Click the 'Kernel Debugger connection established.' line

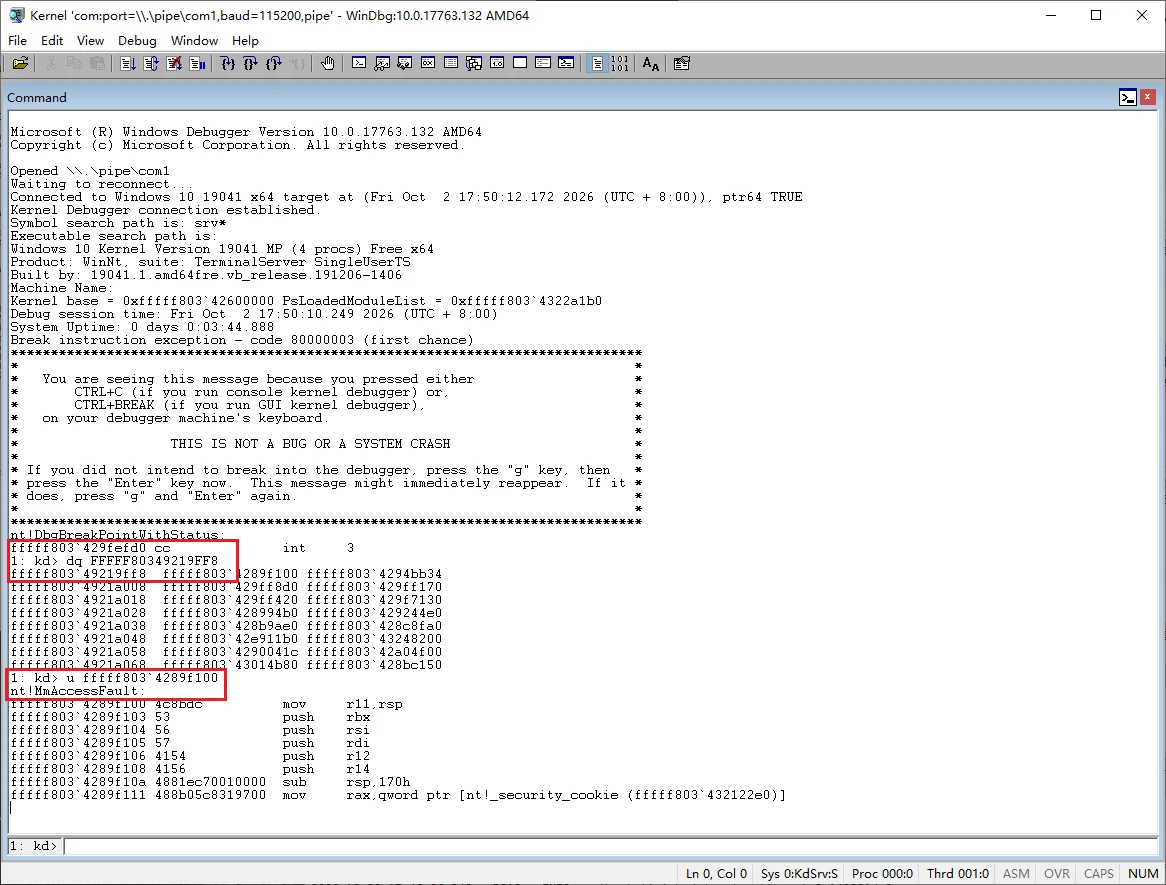coord(166,210)
